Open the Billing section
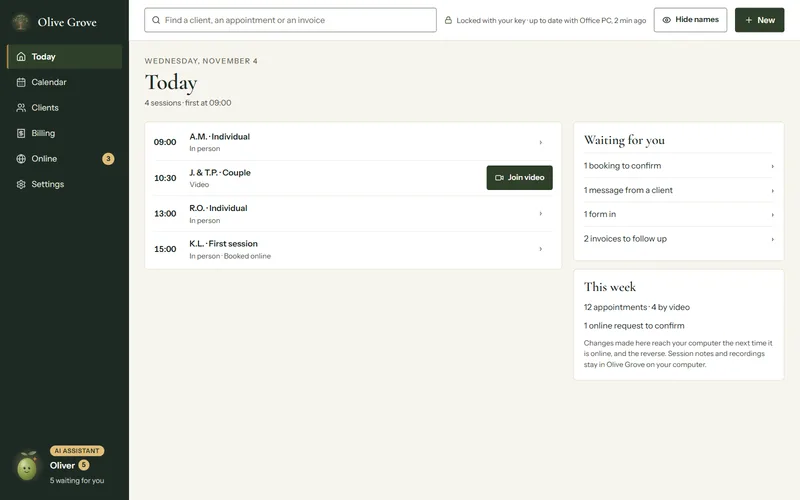The height and width of the screenshot is (500, 800). pos(64,133)
